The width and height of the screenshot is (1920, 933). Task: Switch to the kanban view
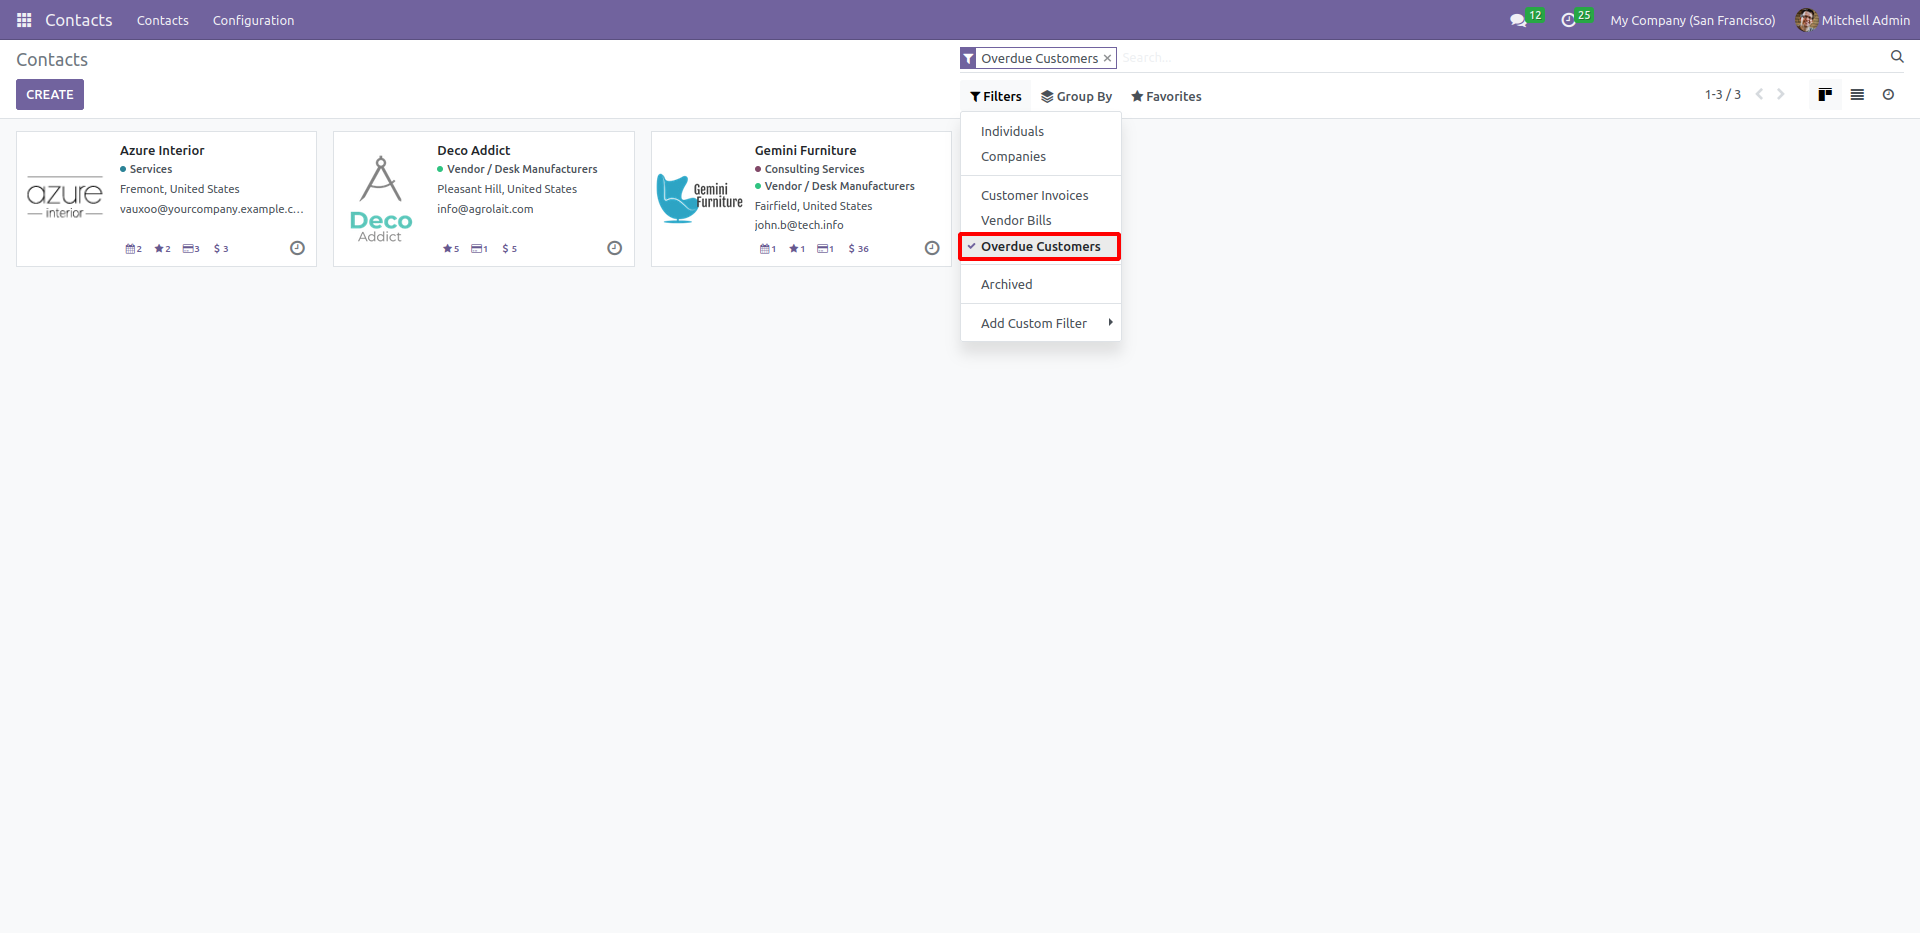tap(1825, 95)
